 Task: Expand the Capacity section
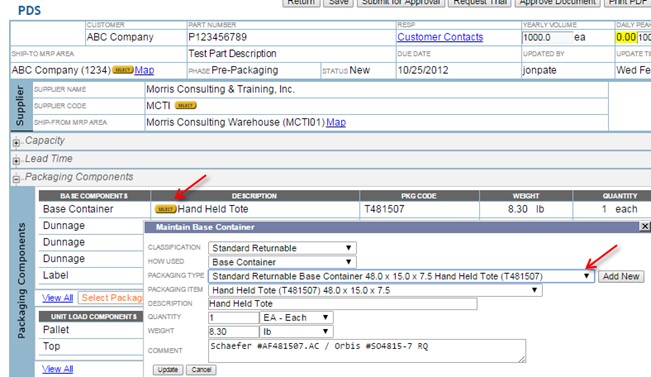click(x=16, y=143)
